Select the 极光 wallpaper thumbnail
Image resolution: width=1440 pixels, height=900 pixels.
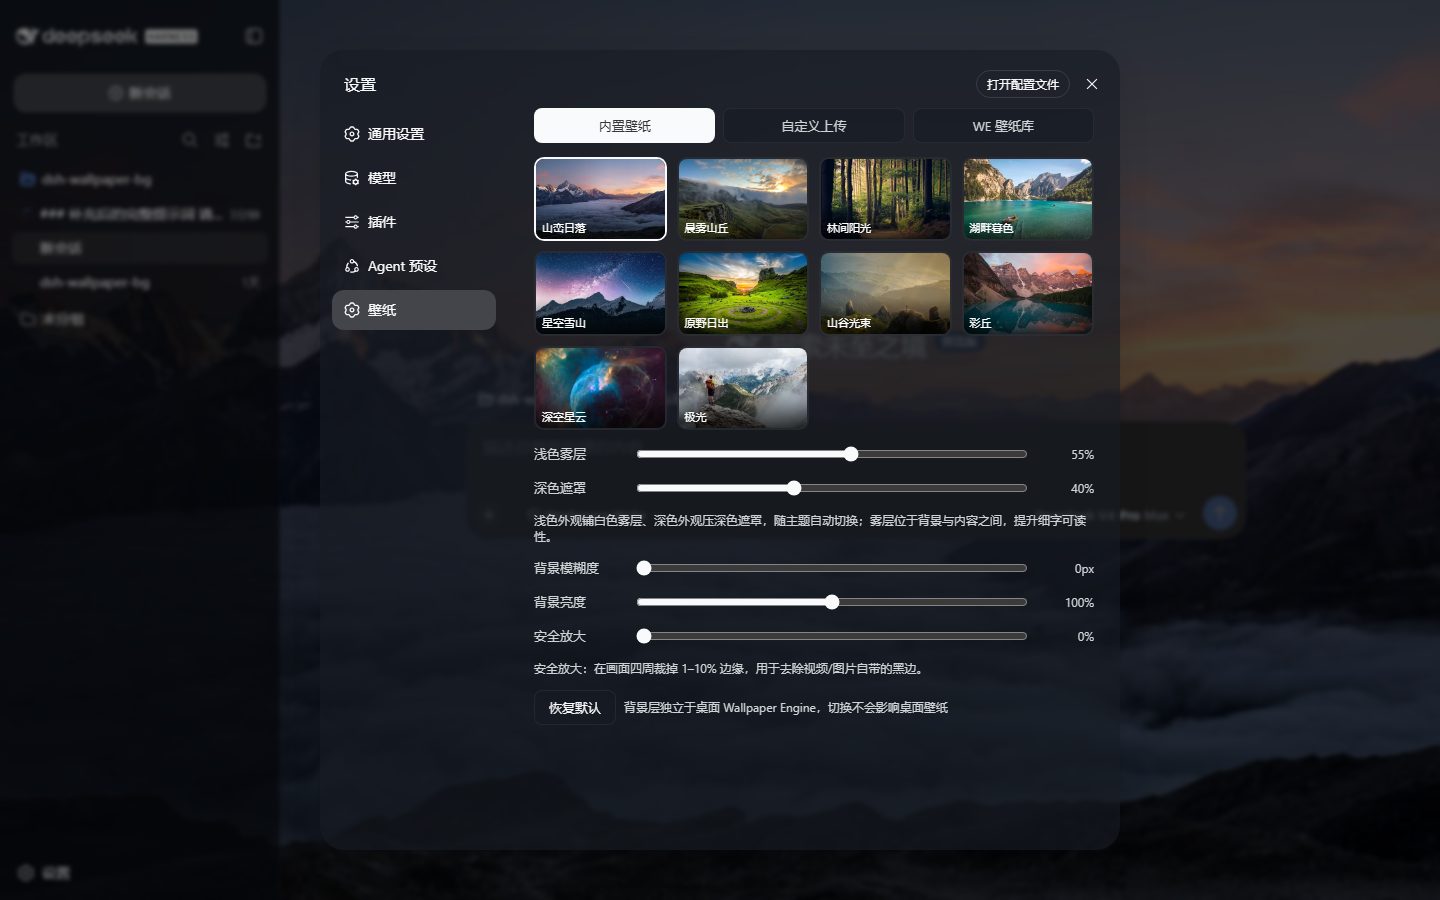(x=743, y=388)
